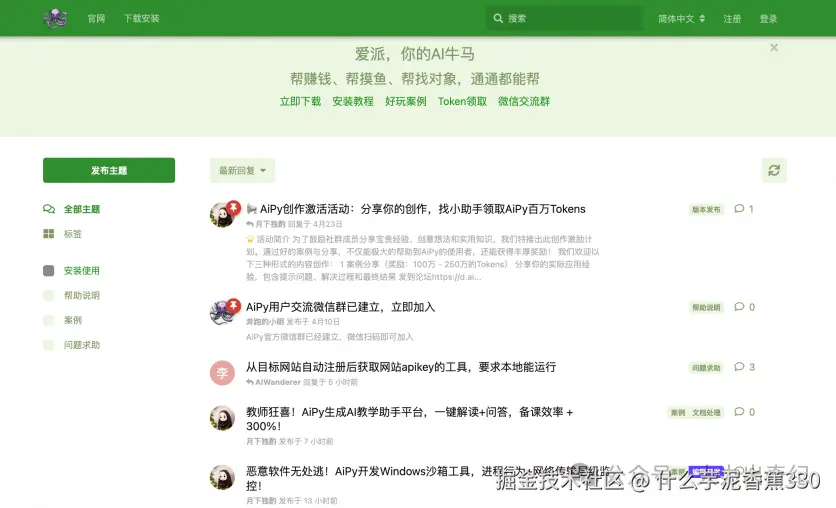Click 奔跑的小明 author name
Viewport: 836px width, 508px height.
tap(265, 322)
